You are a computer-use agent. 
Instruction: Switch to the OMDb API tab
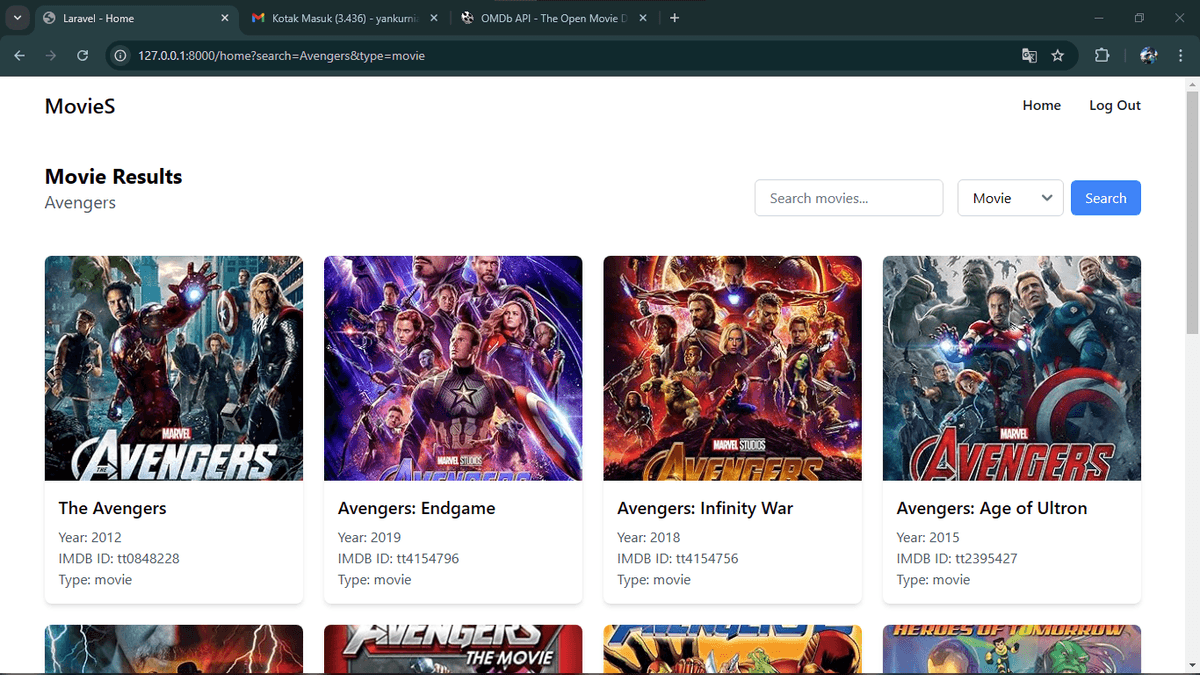point(545,18)
